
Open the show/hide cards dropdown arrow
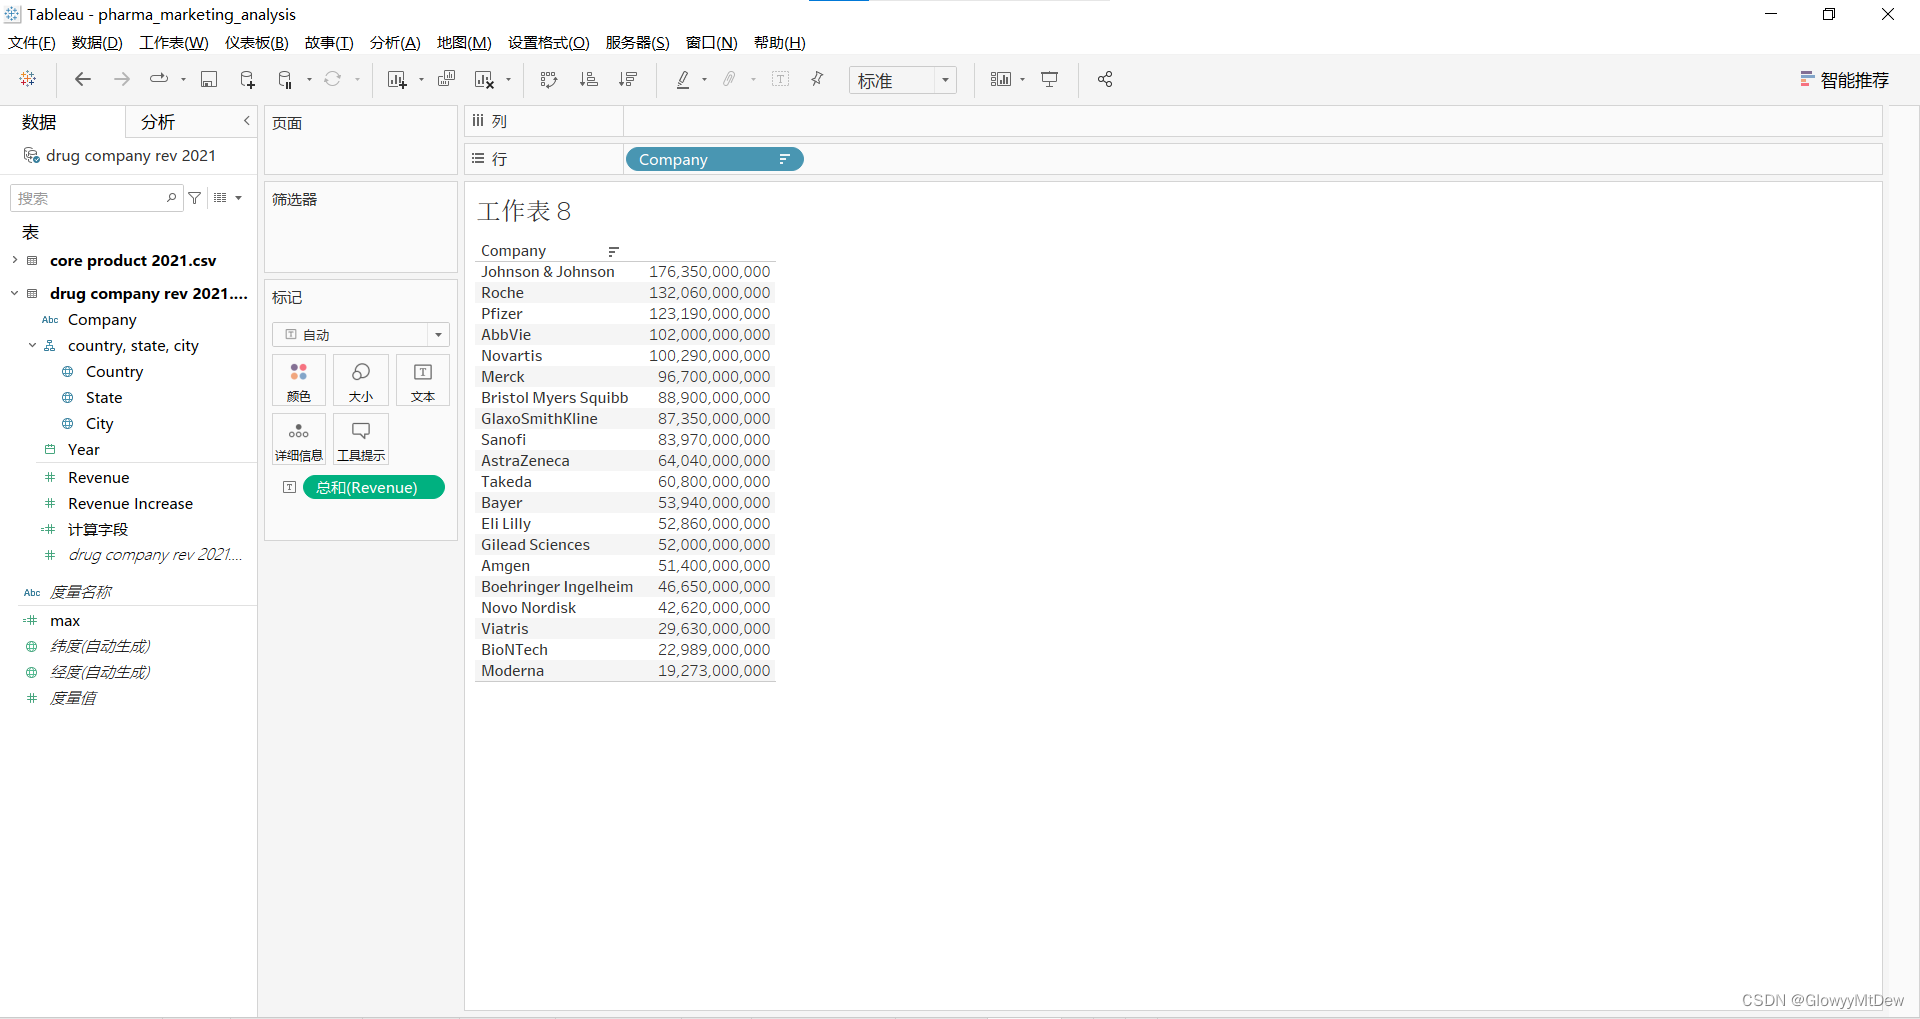1023,80
